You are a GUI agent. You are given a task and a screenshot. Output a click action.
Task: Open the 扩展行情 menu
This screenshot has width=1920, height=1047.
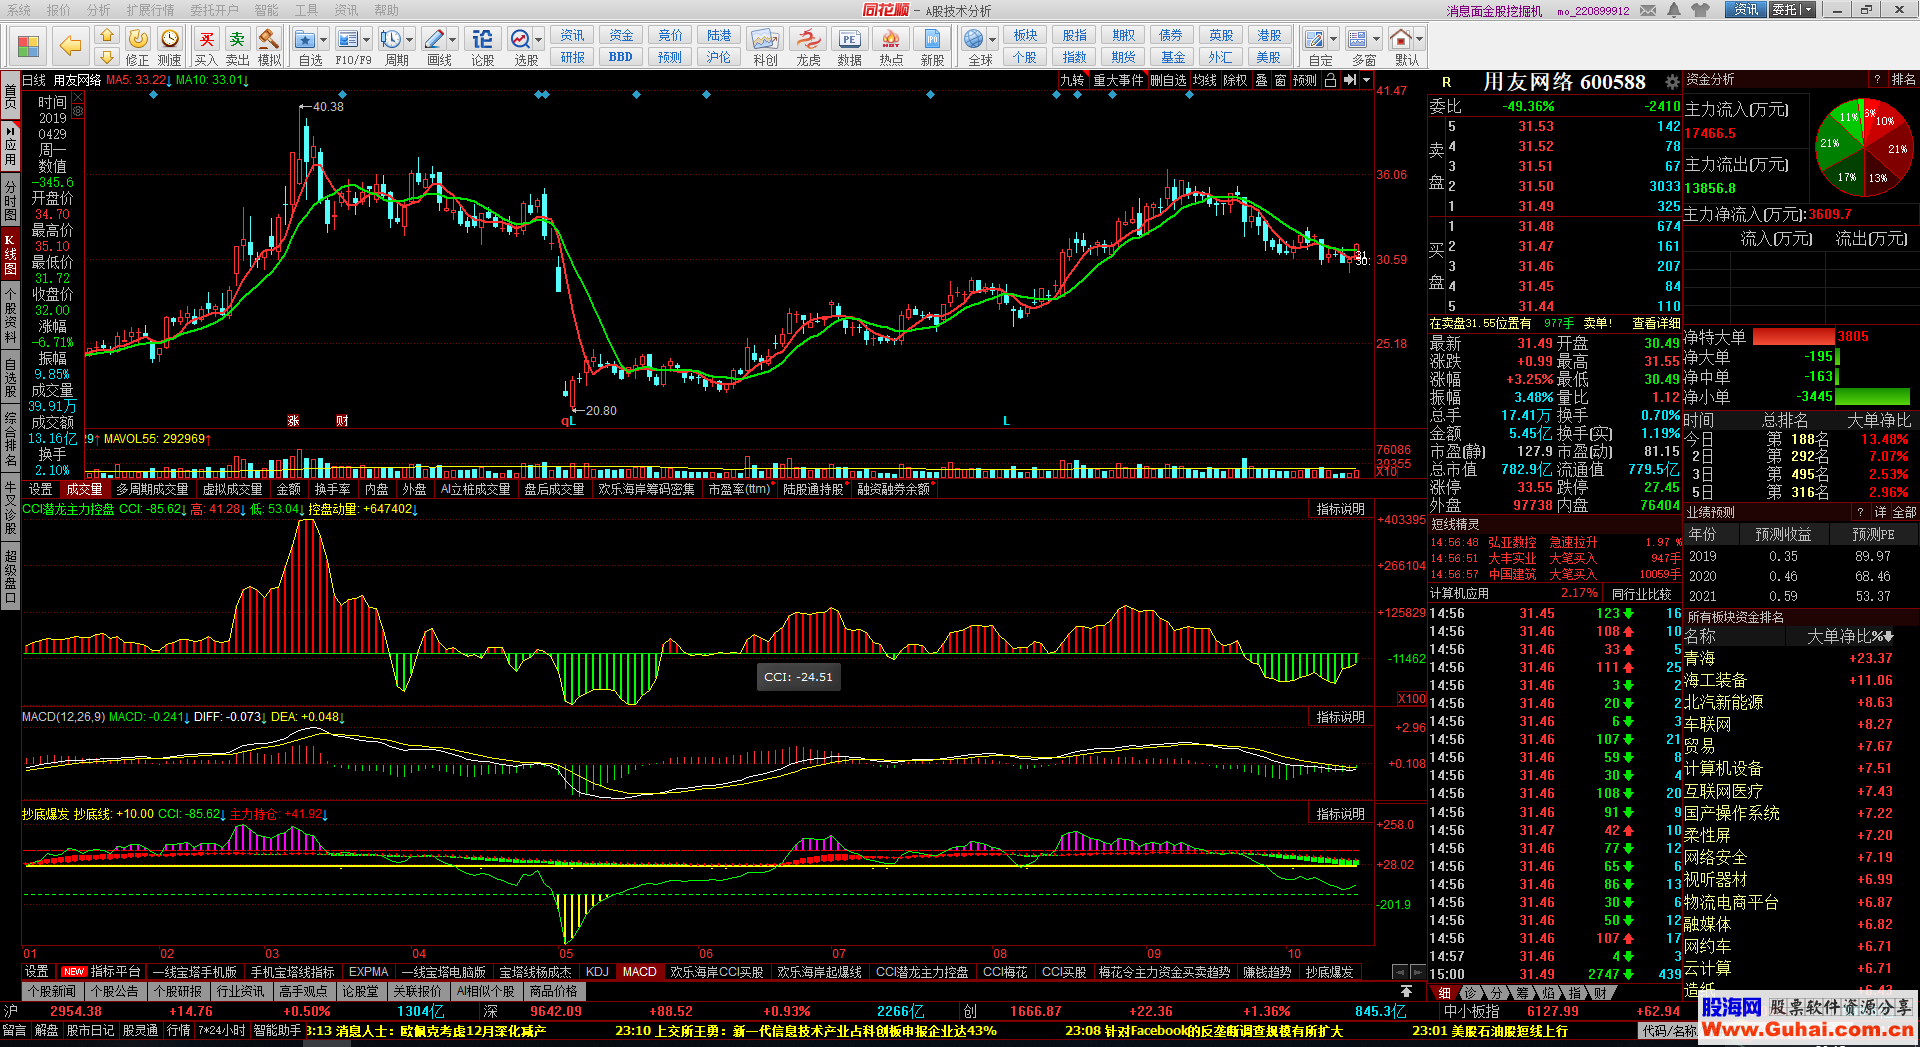150,10
